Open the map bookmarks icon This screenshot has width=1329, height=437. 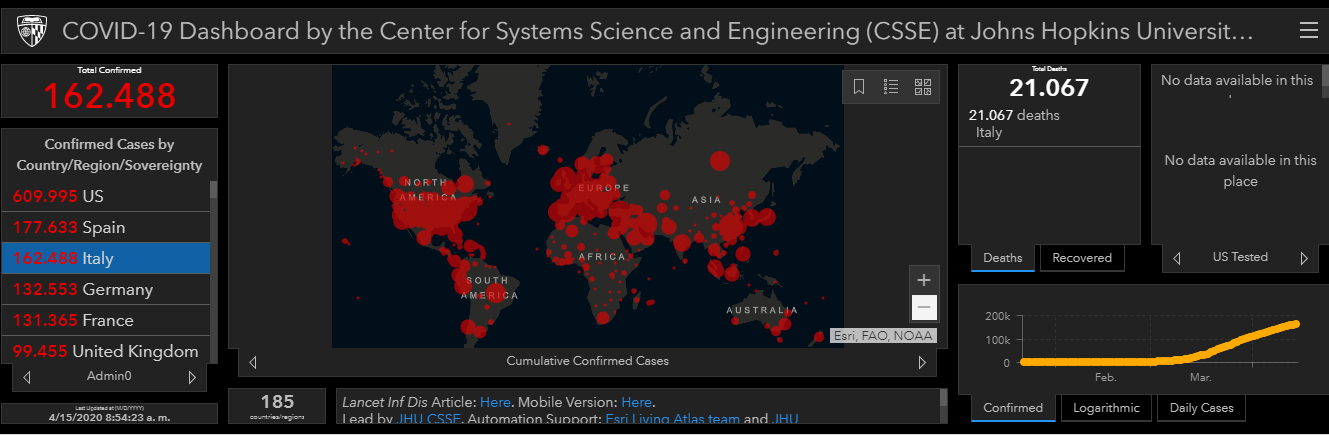coord(859,87)
